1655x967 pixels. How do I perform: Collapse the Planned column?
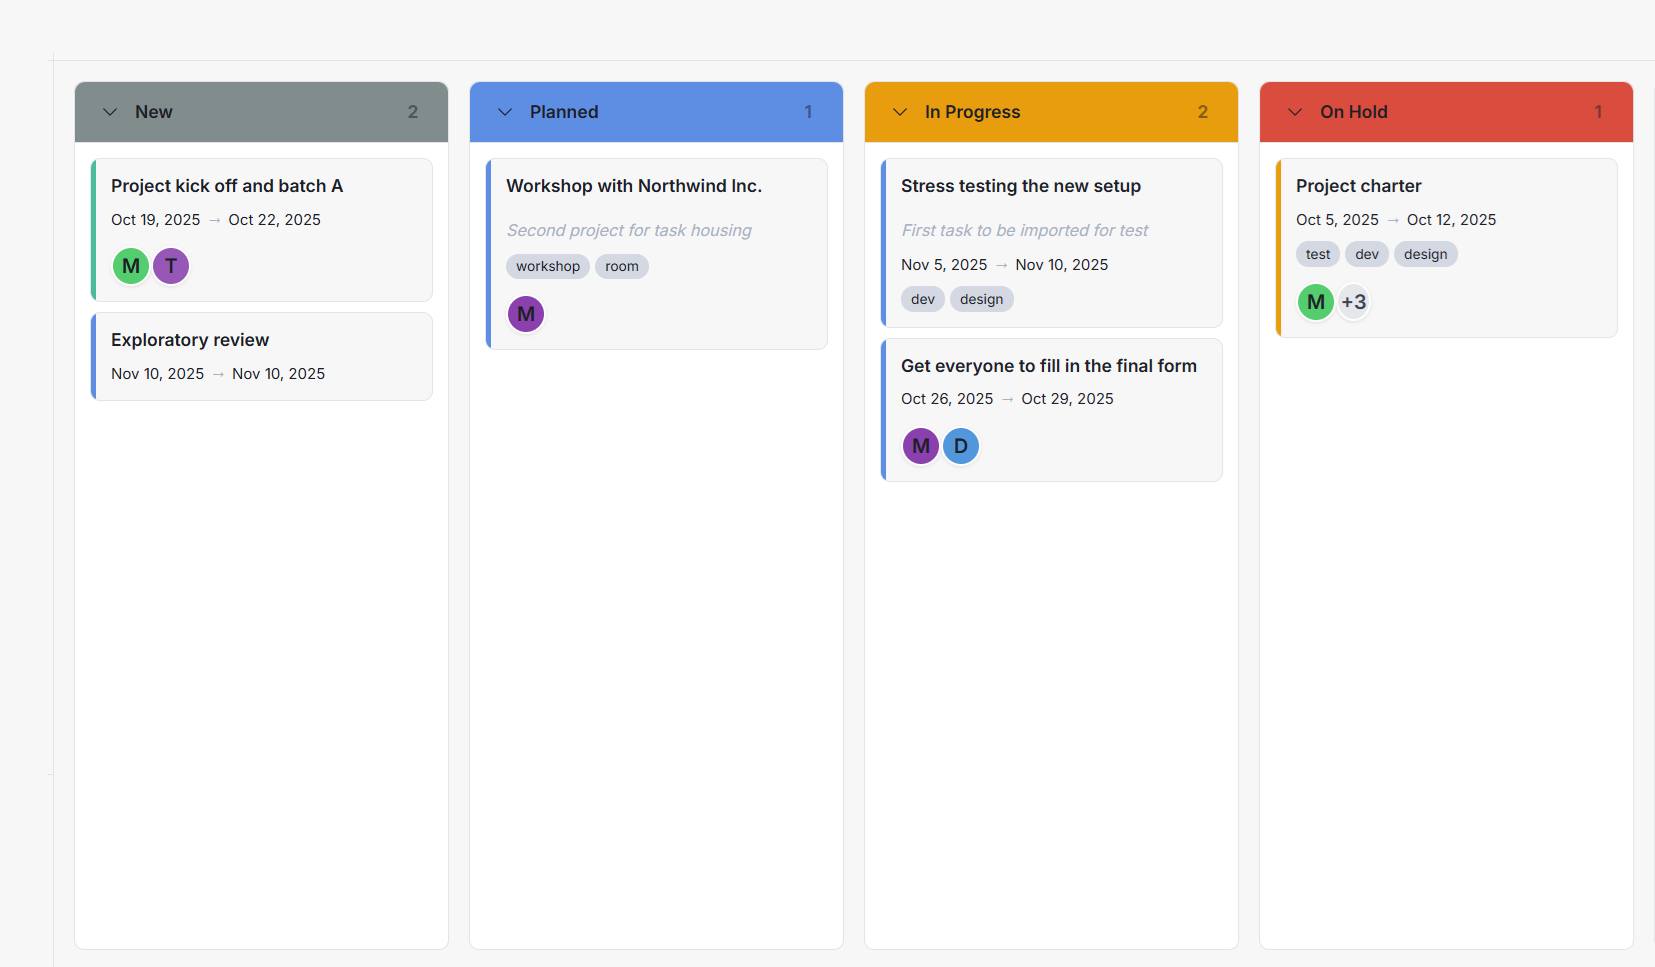point(505,111)
